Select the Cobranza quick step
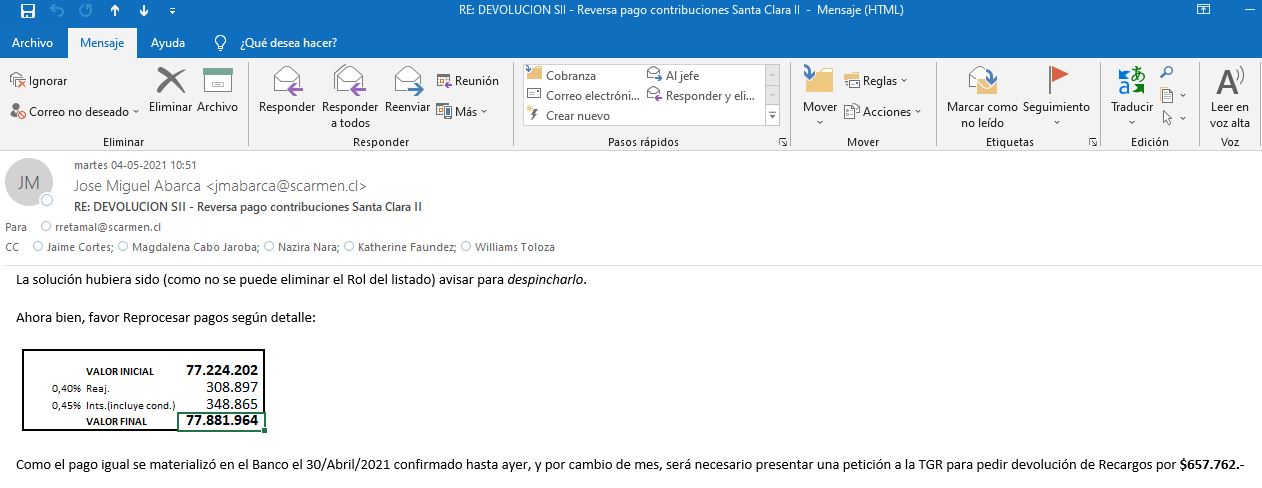1262x488 pixels. coord(570,75)
